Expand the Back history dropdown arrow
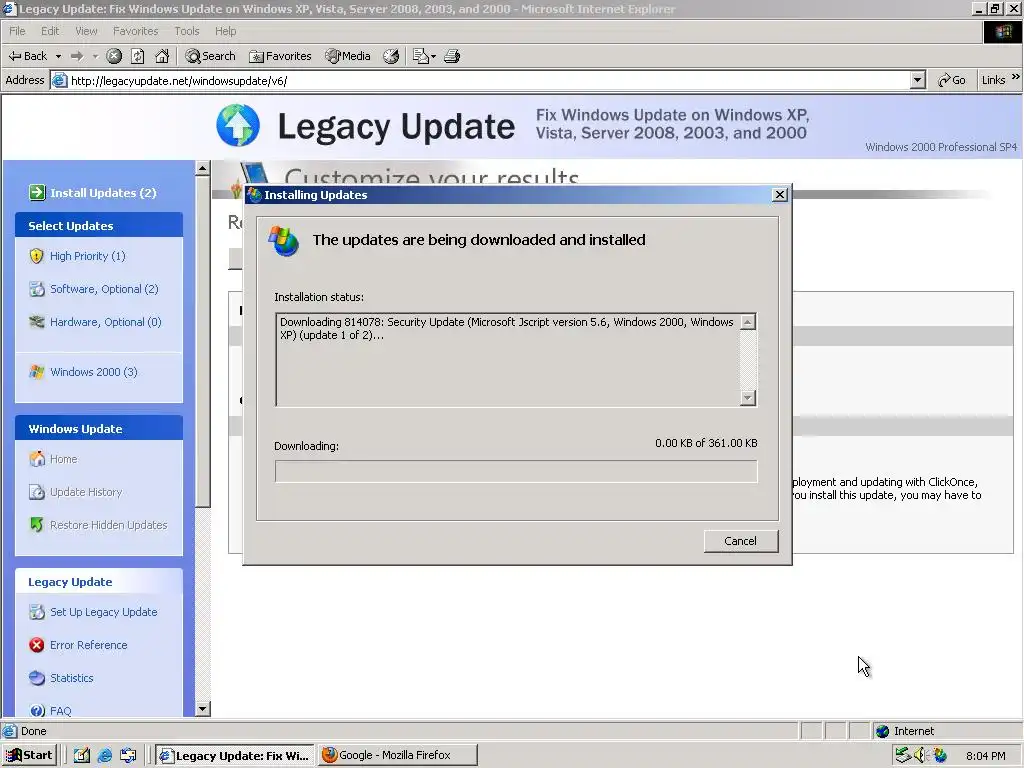This screenshot has height=768, width=1024. pyautogui.click(x=58, y=56)
